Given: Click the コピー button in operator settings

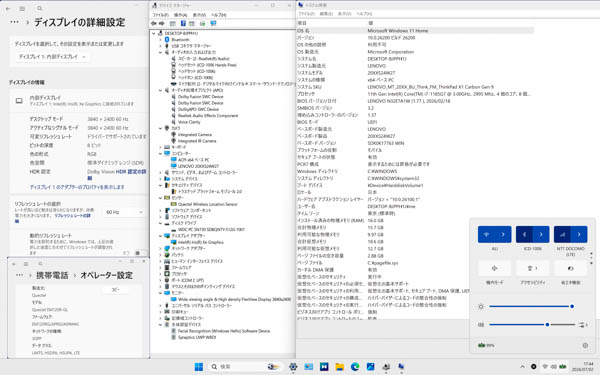Looking at the screenshot, I should click(116, 290).
